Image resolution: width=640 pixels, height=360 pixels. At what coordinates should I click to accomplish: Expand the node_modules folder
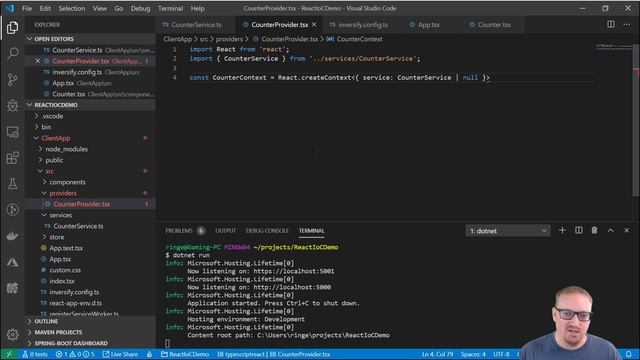(66, 149)
